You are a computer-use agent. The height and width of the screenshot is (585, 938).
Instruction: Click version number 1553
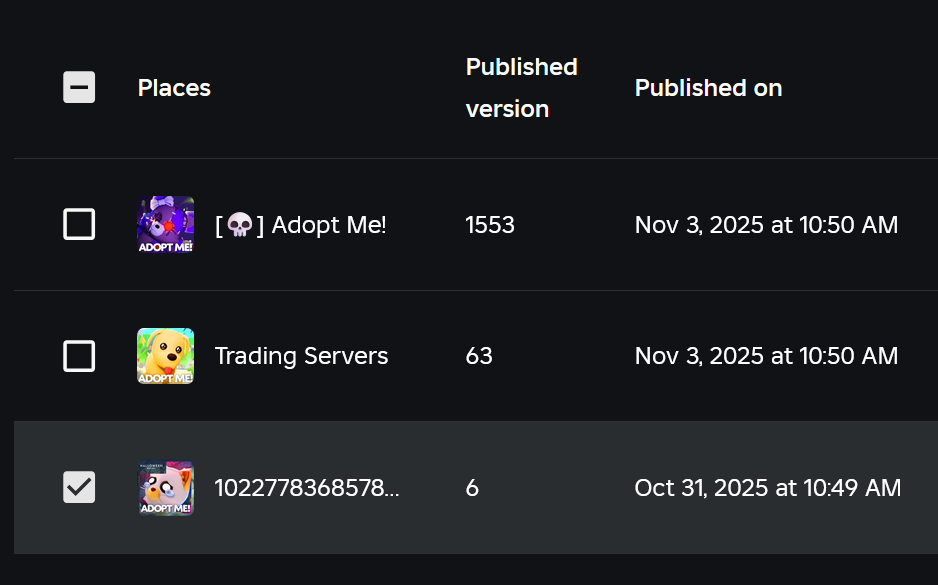490,225
